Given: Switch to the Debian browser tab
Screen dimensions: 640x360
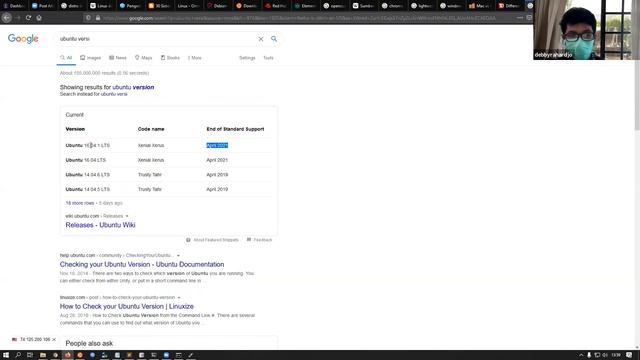Looking at the screenshot, I should pos(217,6).
